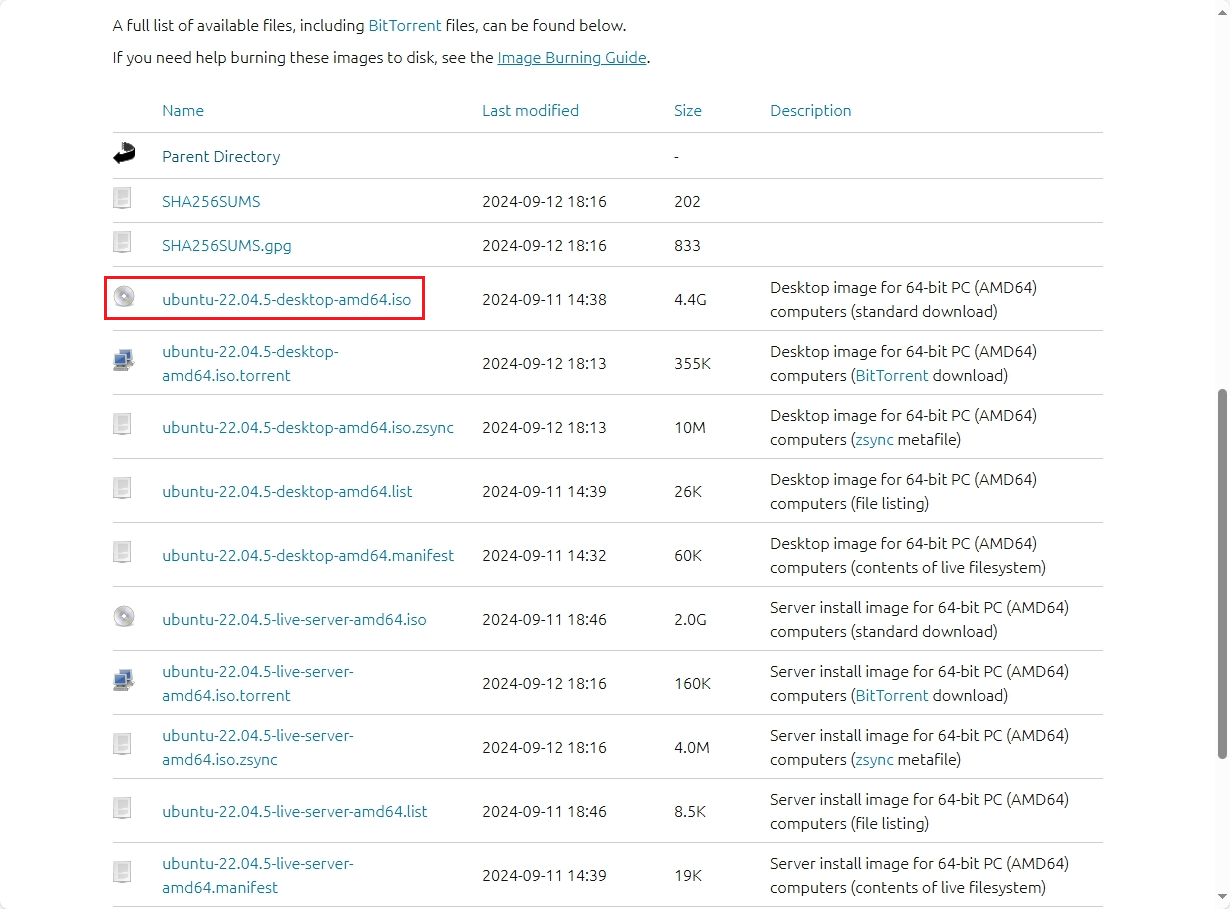Sort by the Name column header
1230x909 pixels.
183,111
